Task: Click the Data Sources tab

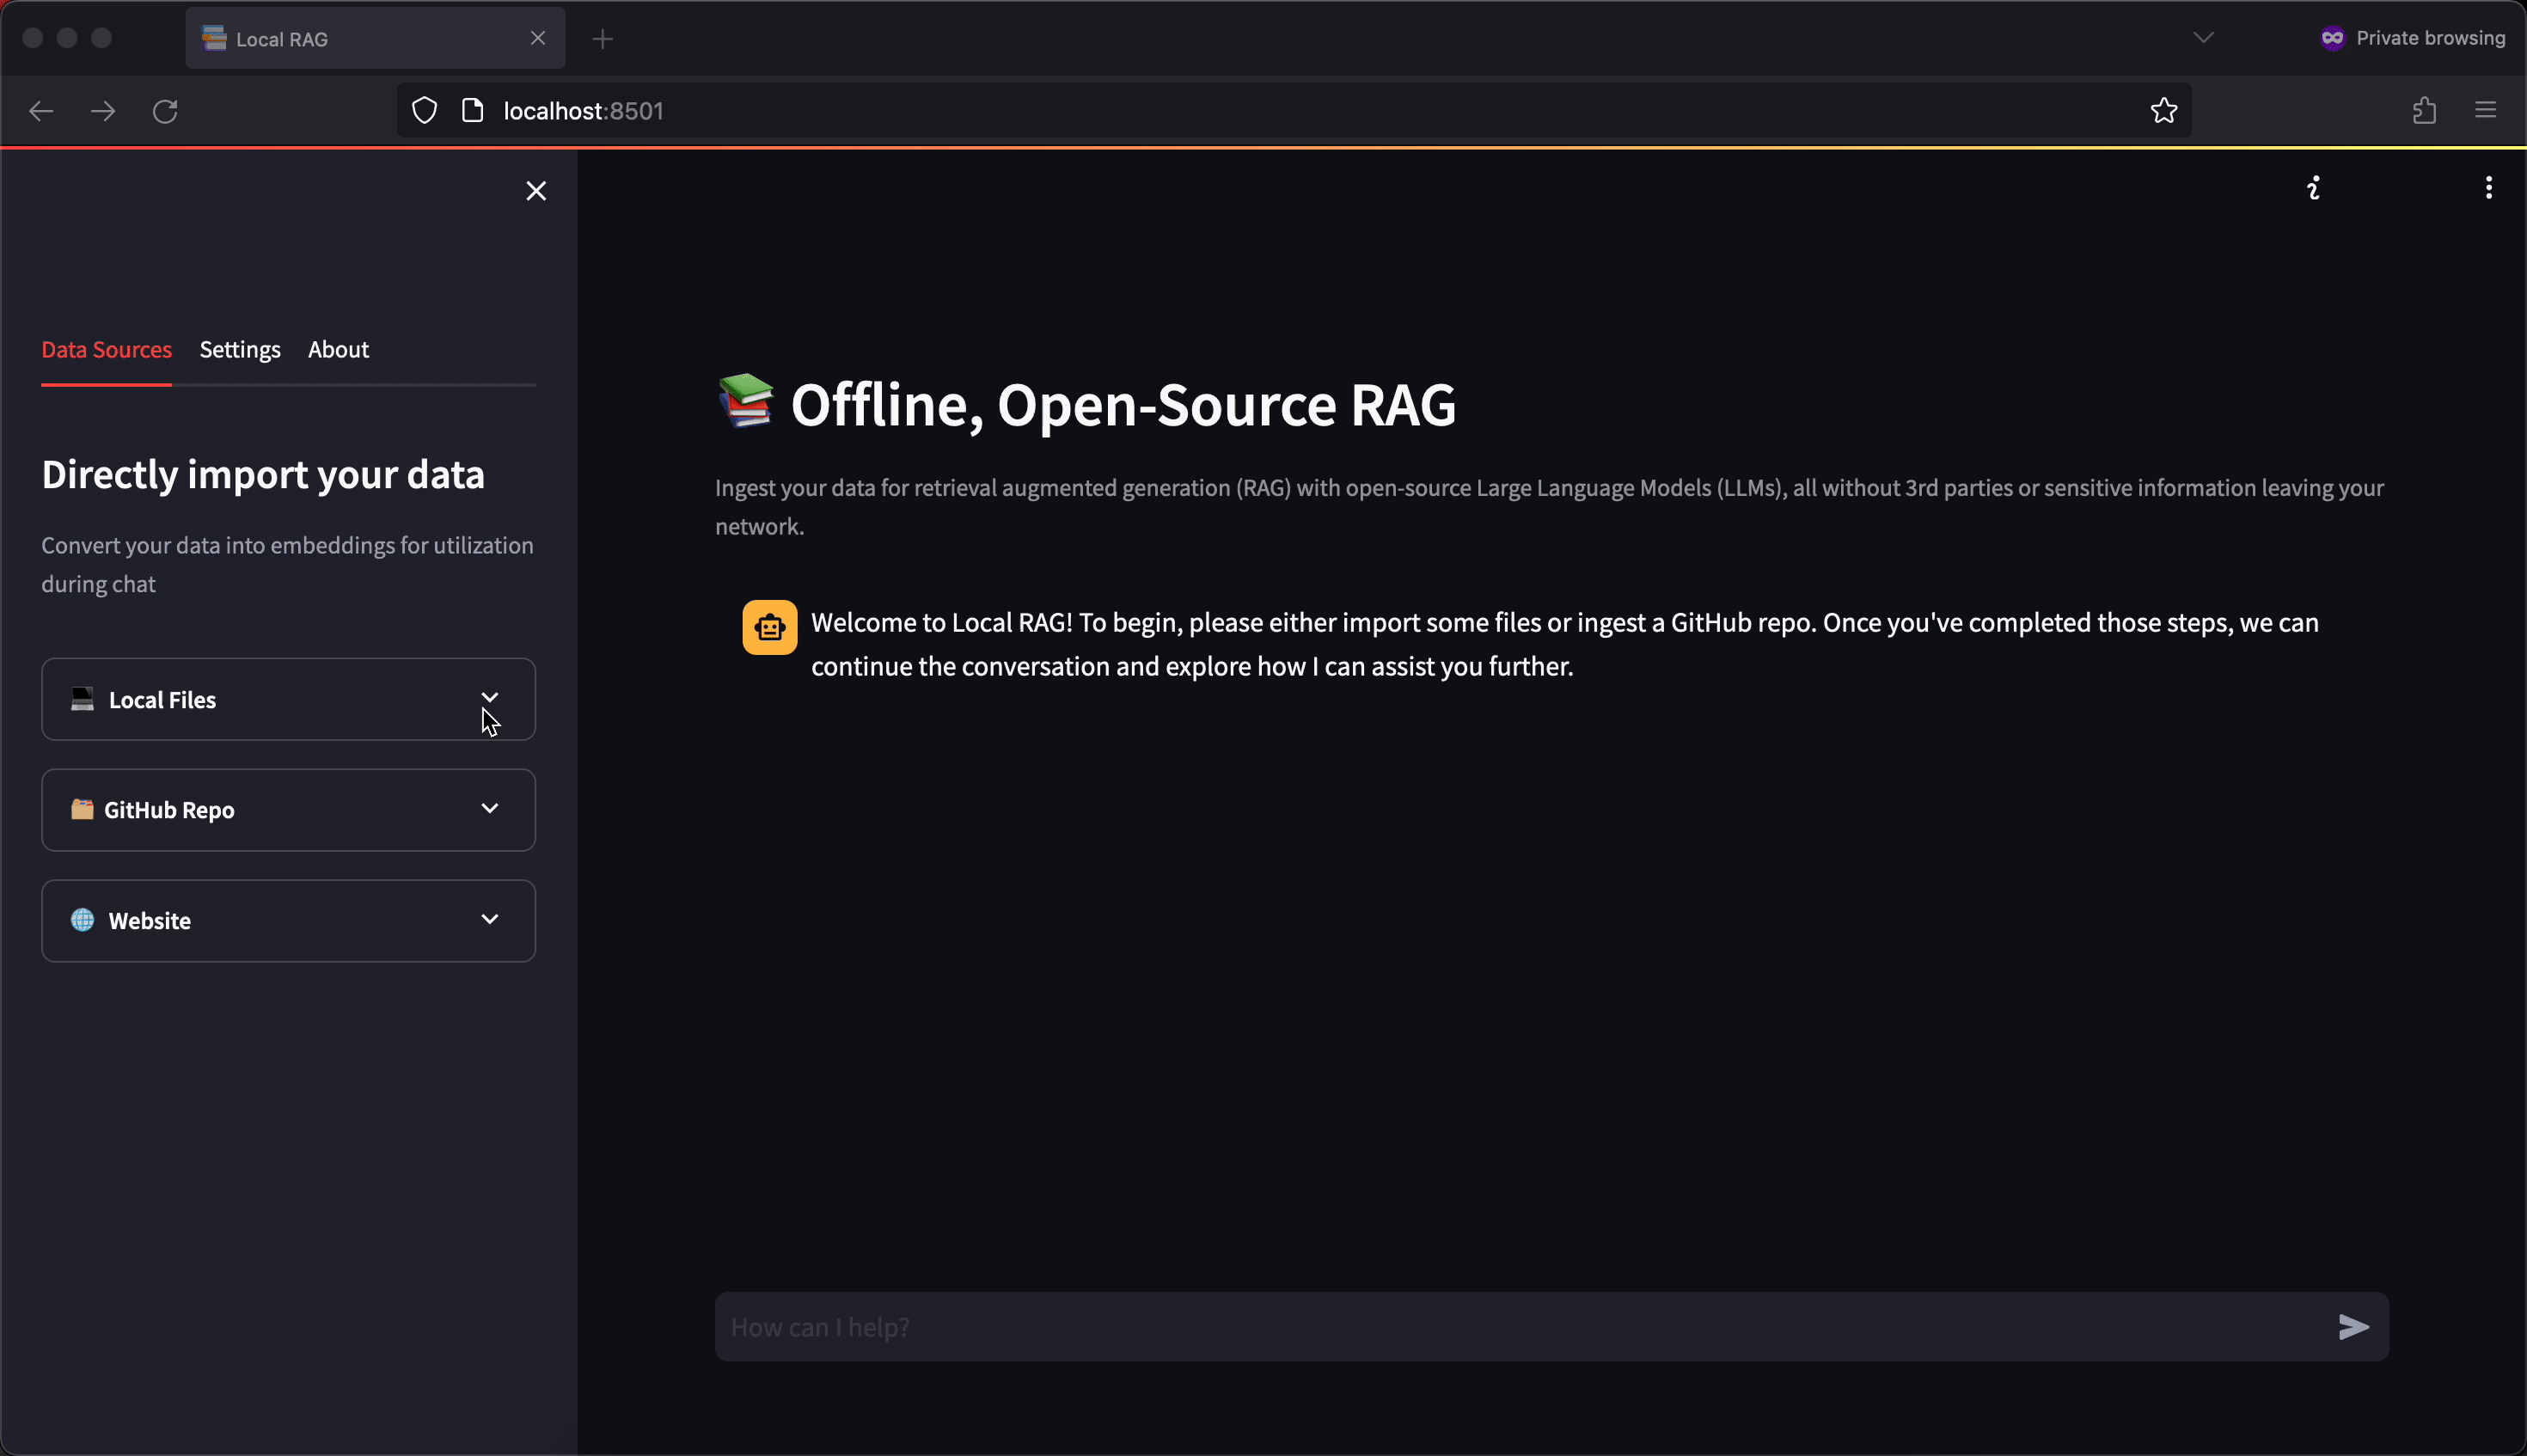Action: [106, 349]
